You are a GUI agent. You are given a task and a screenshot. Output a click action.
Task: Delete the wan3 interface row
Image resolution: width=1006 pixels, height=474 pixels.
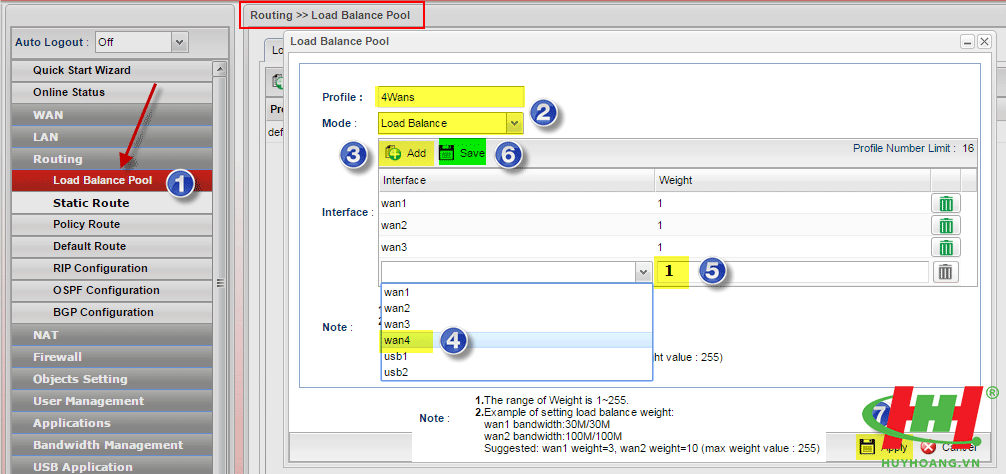(946, 248)
